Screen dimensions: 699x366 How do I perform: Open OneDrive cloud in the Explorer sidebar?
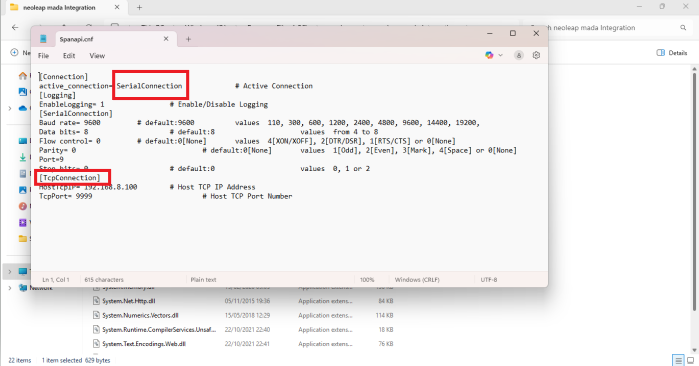[23, 108]
